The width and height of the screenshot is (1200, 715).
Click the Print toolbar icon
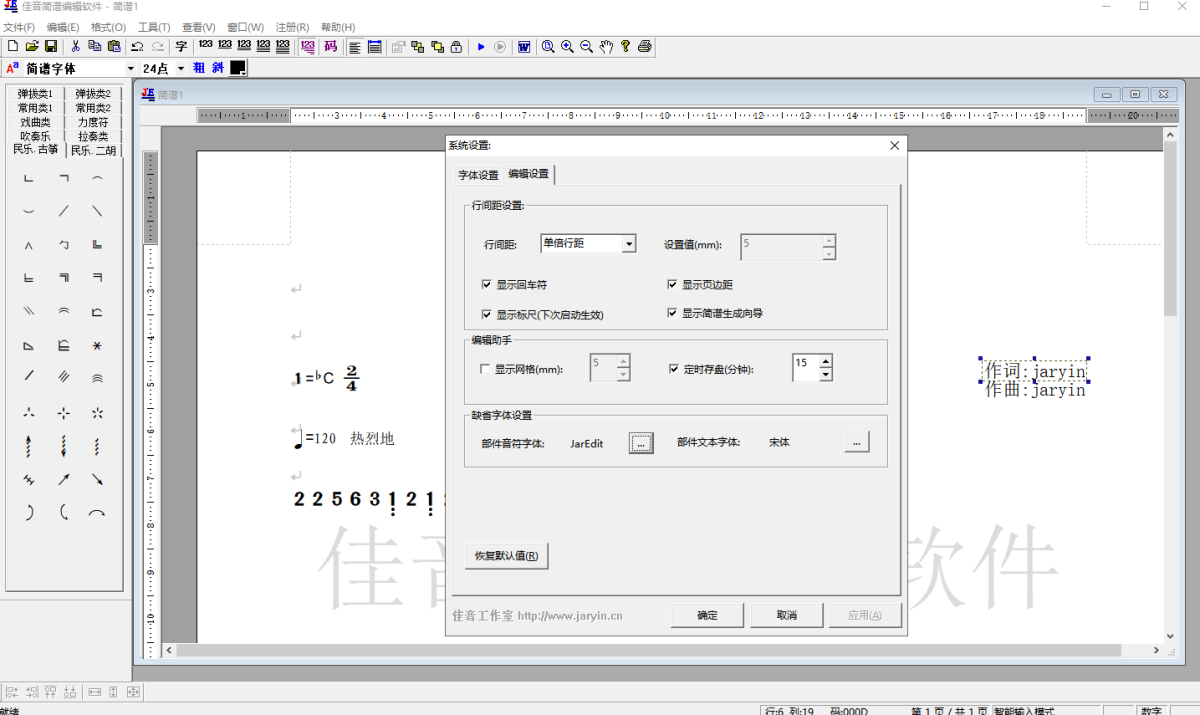[x=645, y=47]
